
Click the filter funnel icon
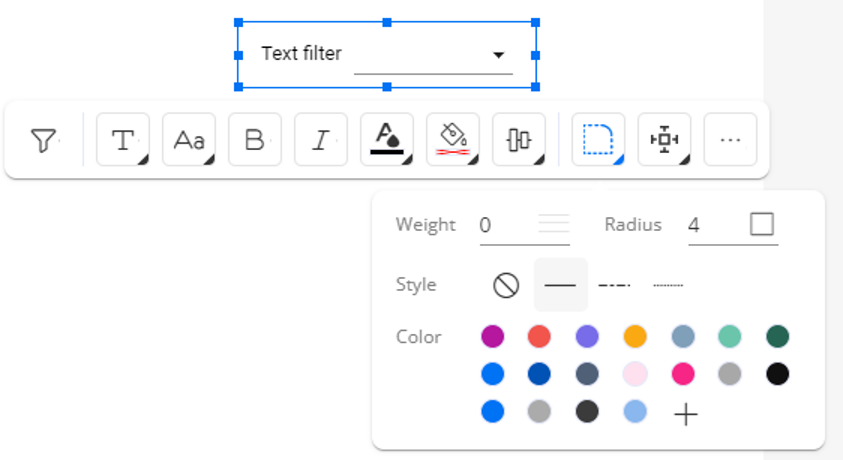tap(44, 140)
